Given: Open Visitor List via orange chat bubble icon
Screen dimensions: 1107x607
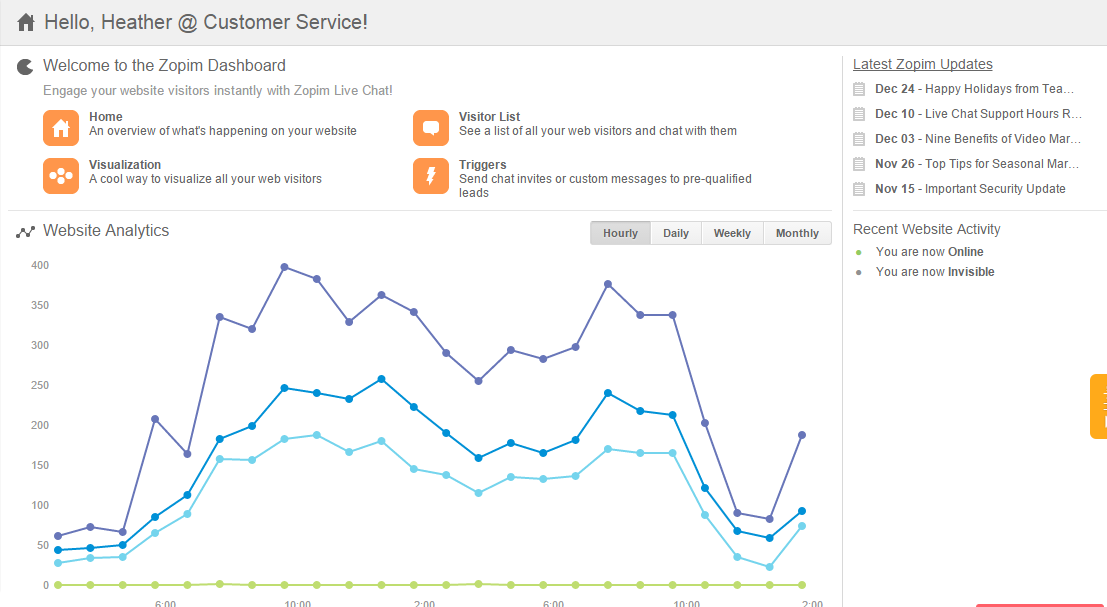Looking at the screenshot, I should tap(431, 128).
